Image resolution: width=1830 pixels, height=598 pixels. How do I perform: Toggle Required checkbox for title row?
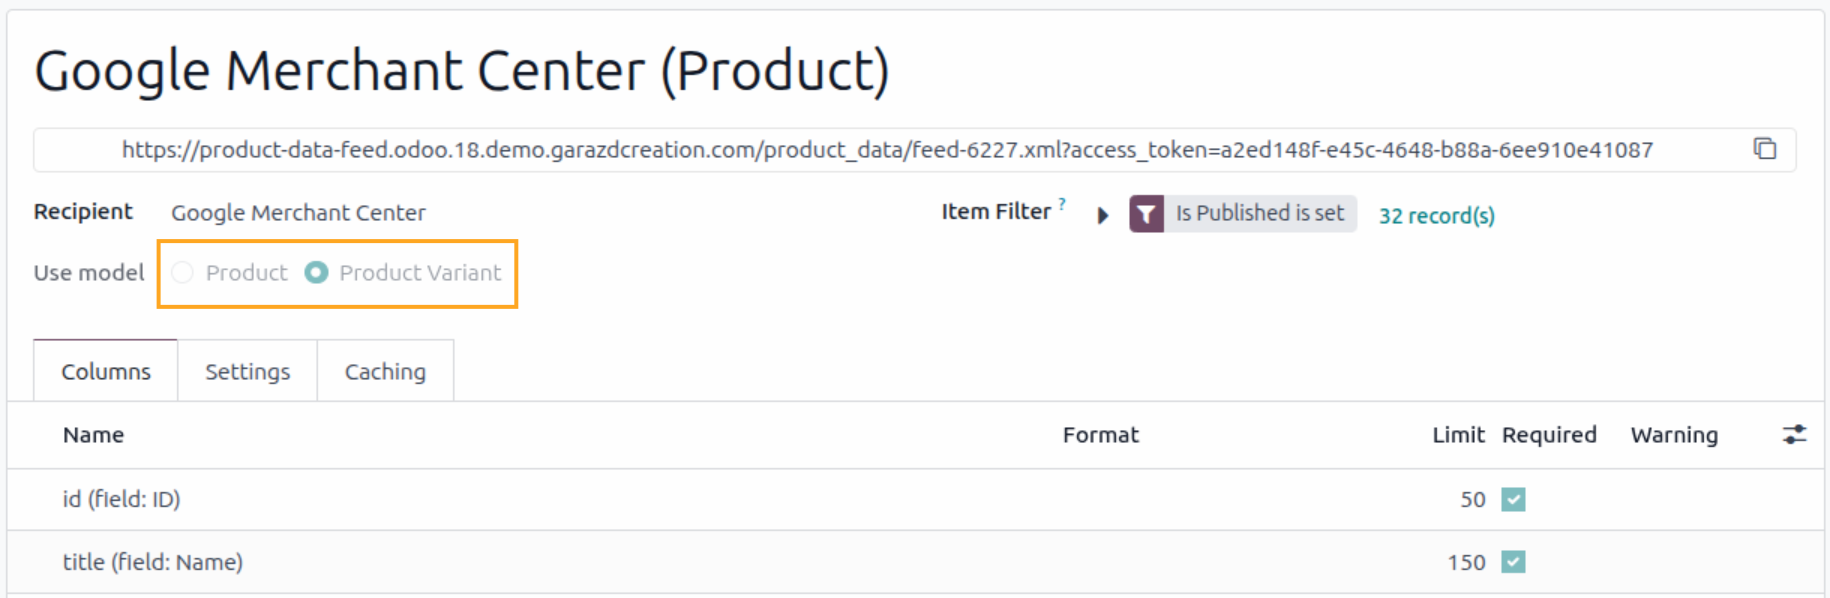point(1513,562)
